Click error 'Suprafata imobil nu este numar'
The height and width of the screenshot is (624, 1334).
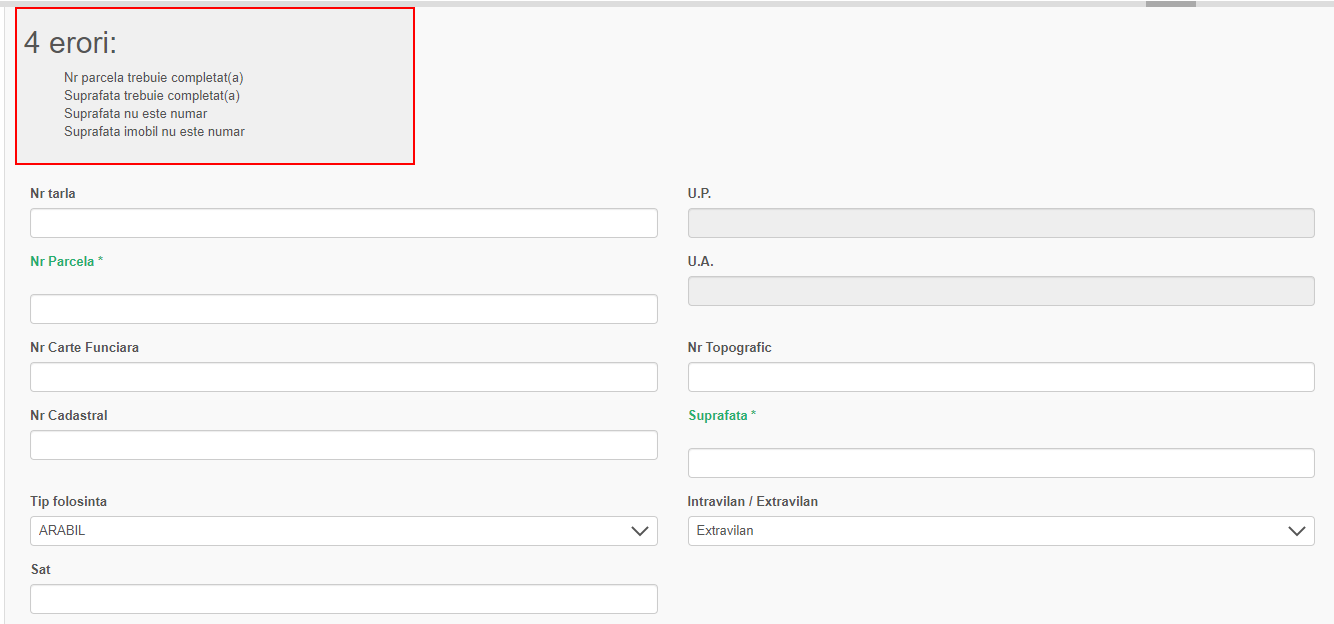(154, 132)
